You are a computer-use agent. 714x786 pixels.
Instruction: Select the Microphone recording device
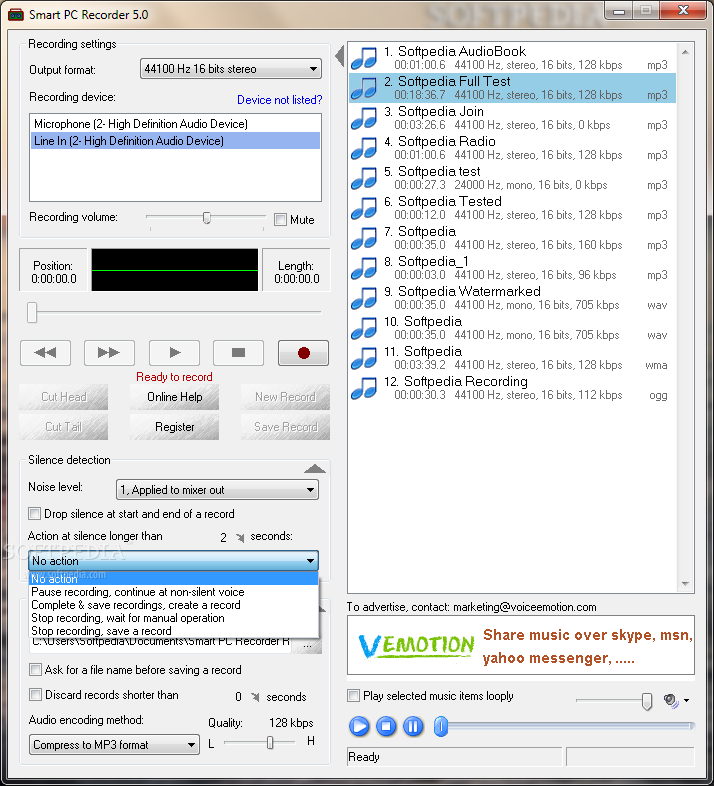pos(175,124)
